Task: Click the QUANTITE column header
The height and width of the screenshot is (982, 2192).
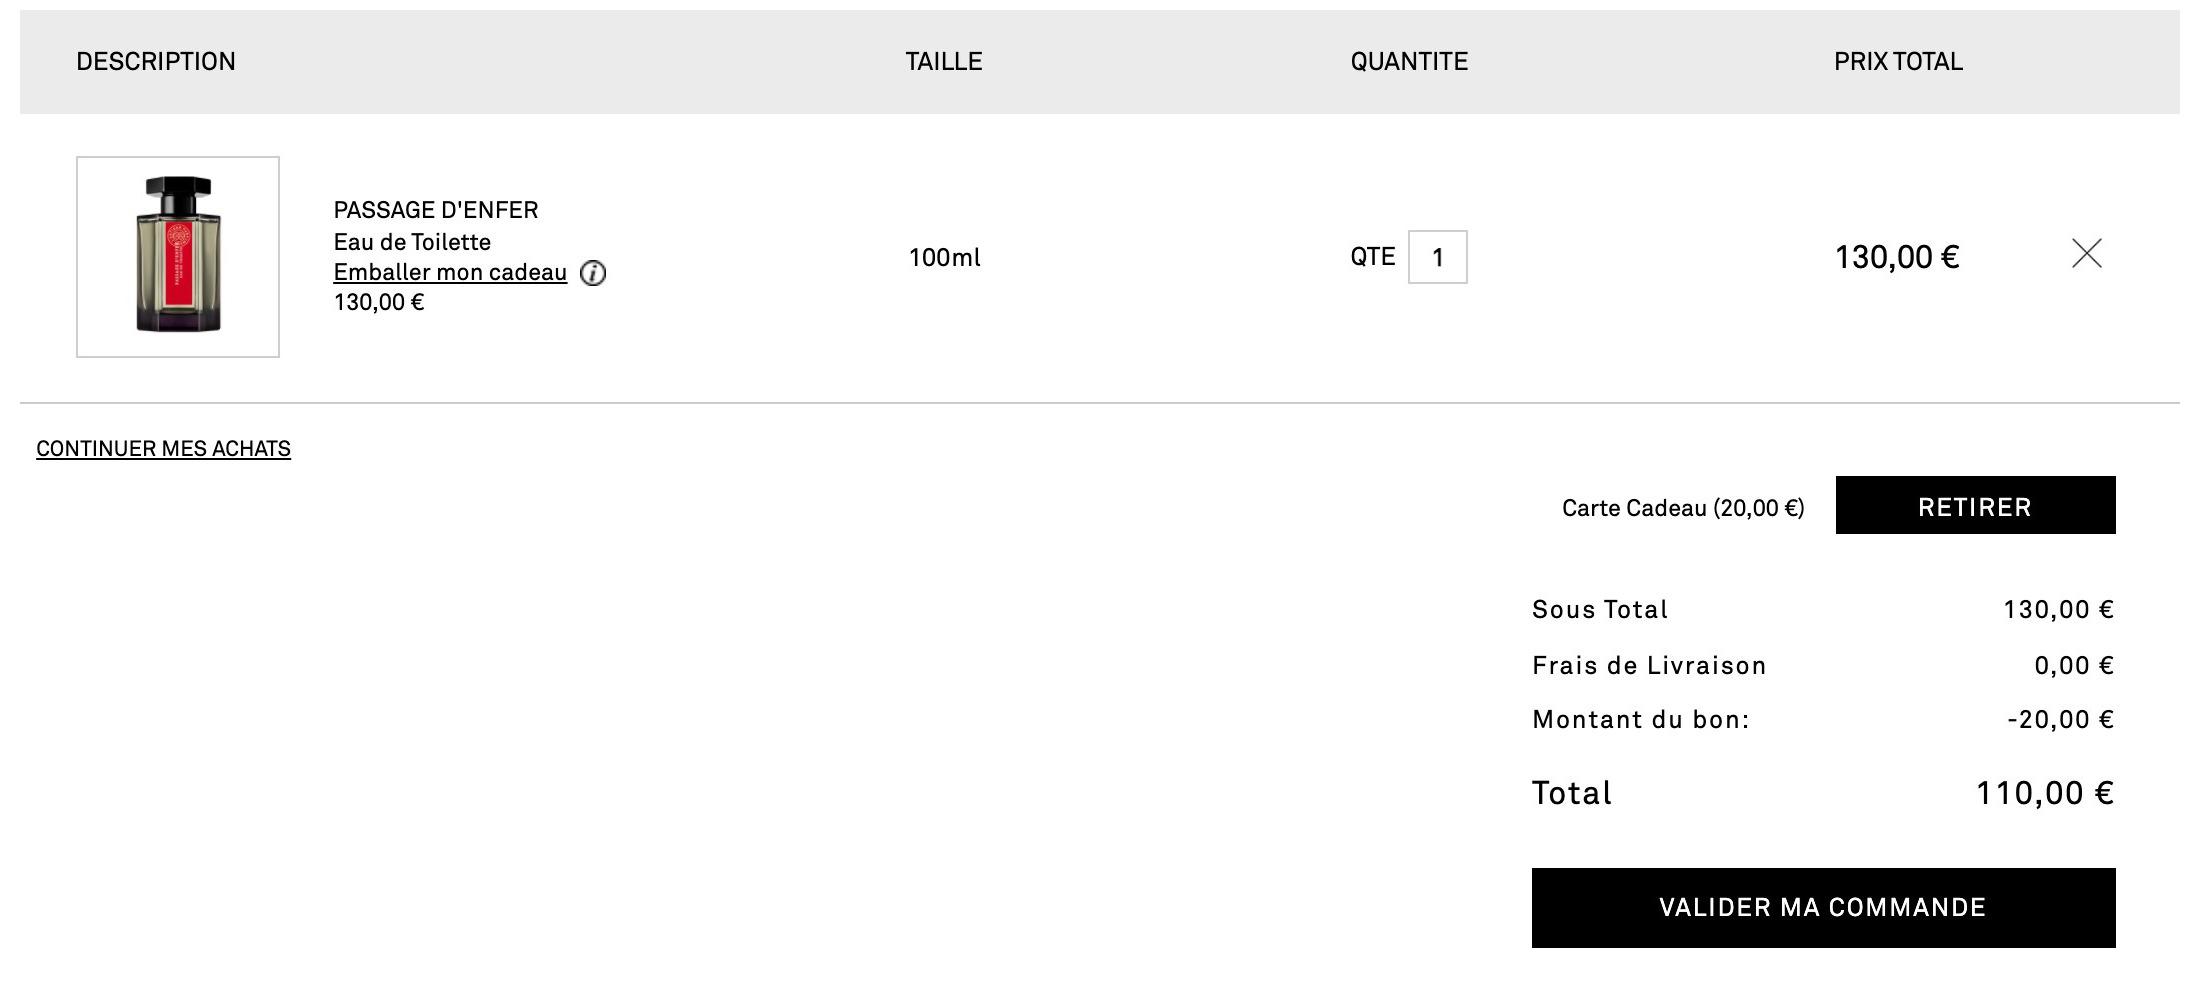Action: tap(1408, 62)
